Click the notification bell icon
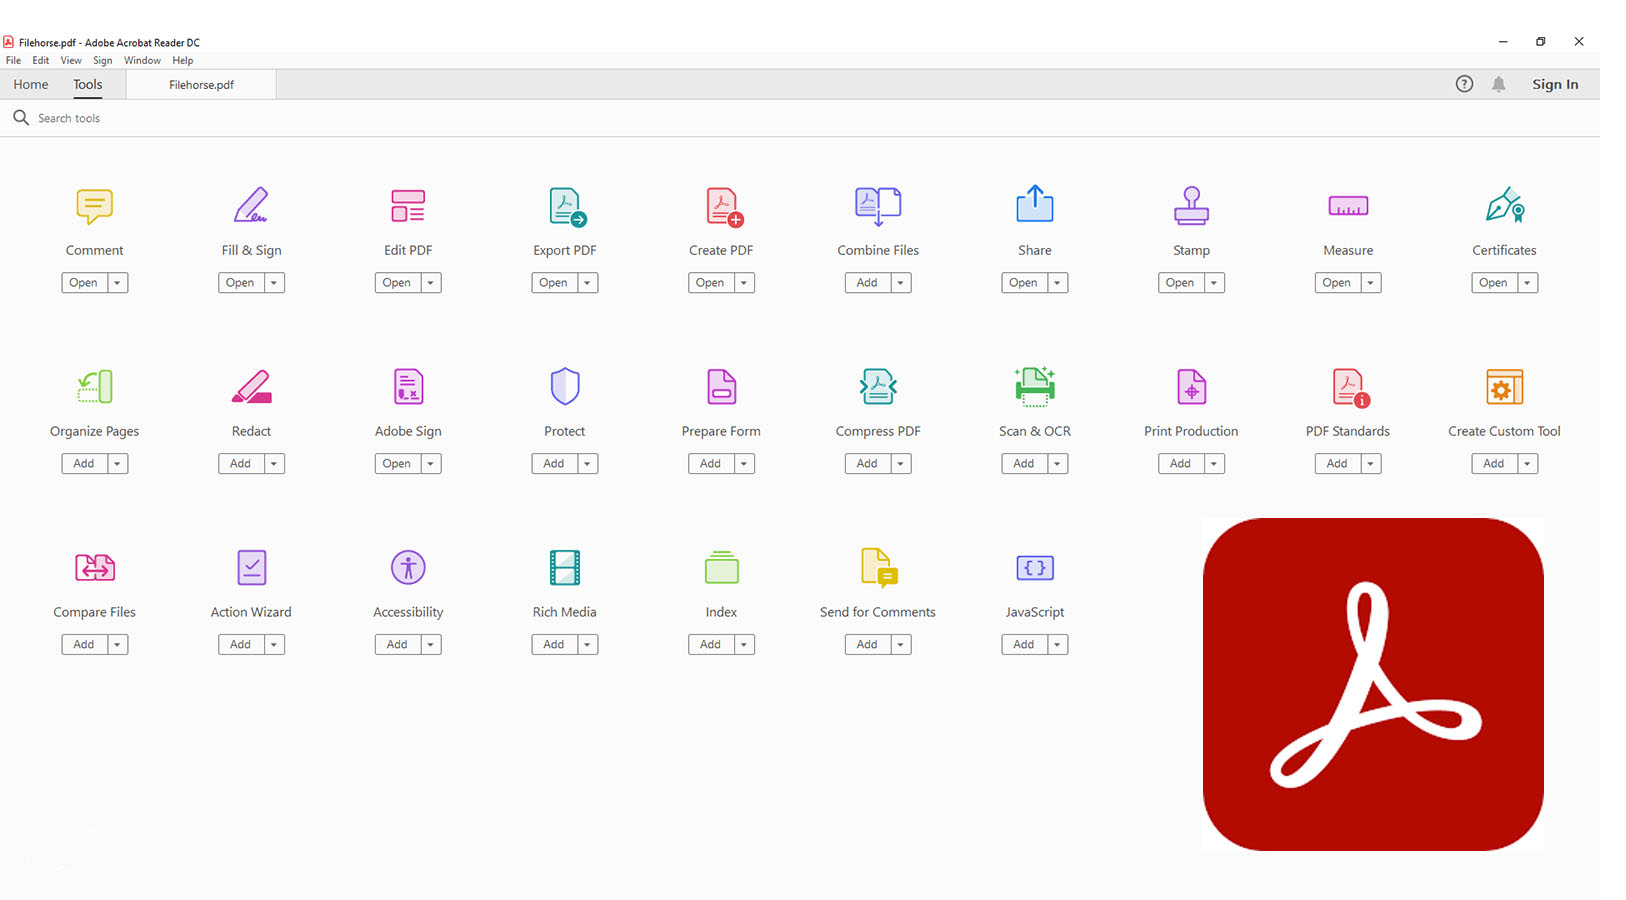The width and height of the screenshot is (1626, 900). pyautogui.click(x=1499, y=84)
